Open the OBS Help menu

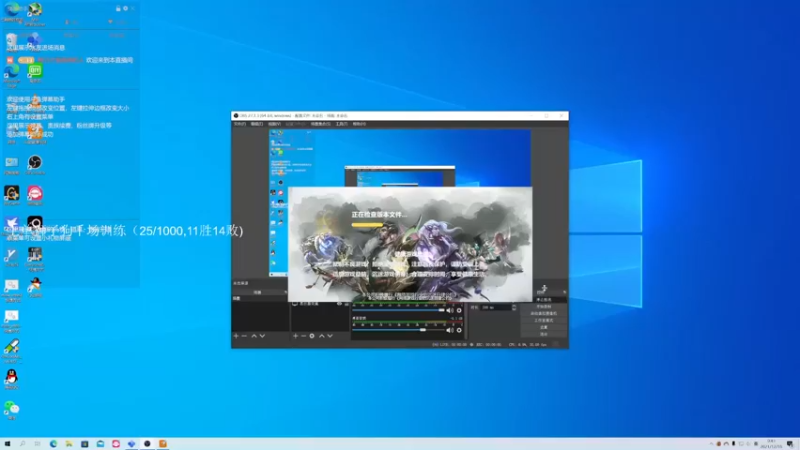359,124
